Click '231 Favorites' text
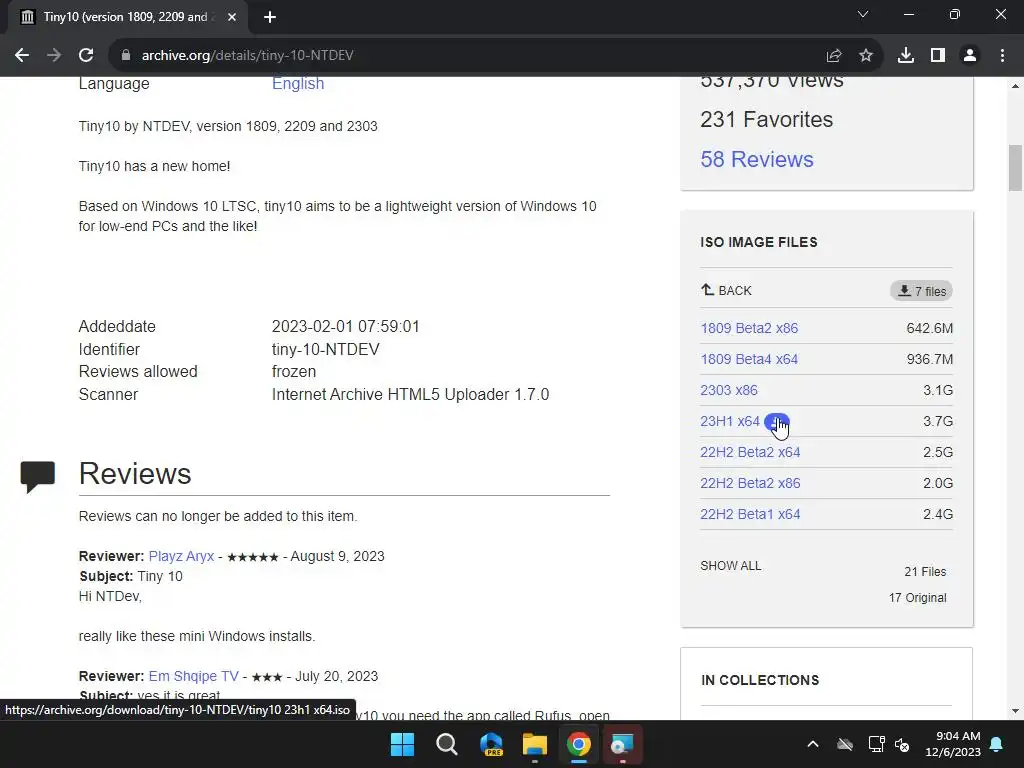 pos(767,120)
